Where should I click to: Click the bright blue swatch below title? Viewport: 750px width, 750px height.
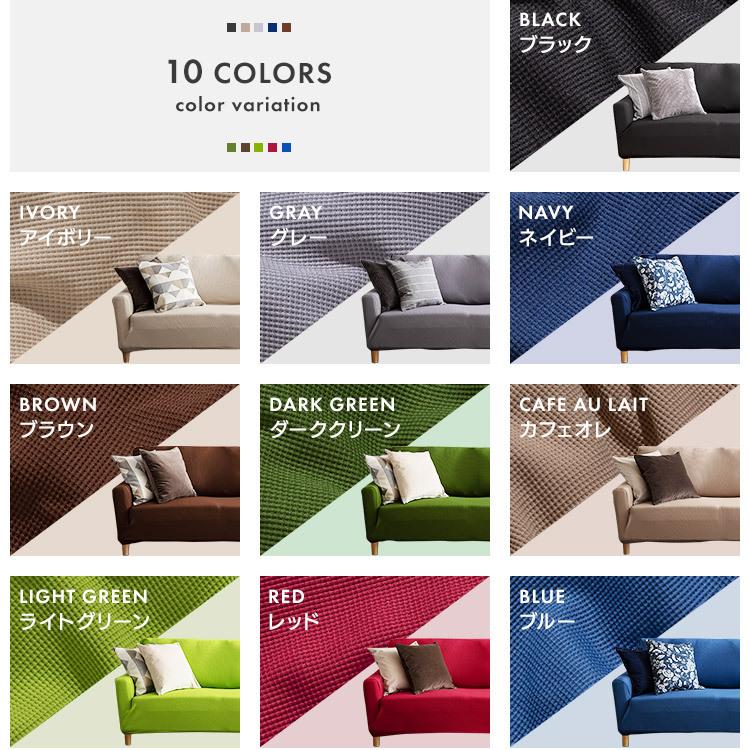coord(287,147)
